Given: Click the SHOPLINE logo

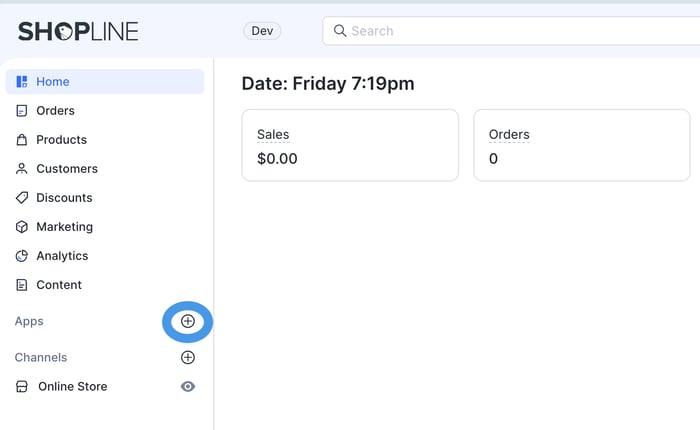Looking at the screenshot, I should click(x=78, y=31).
